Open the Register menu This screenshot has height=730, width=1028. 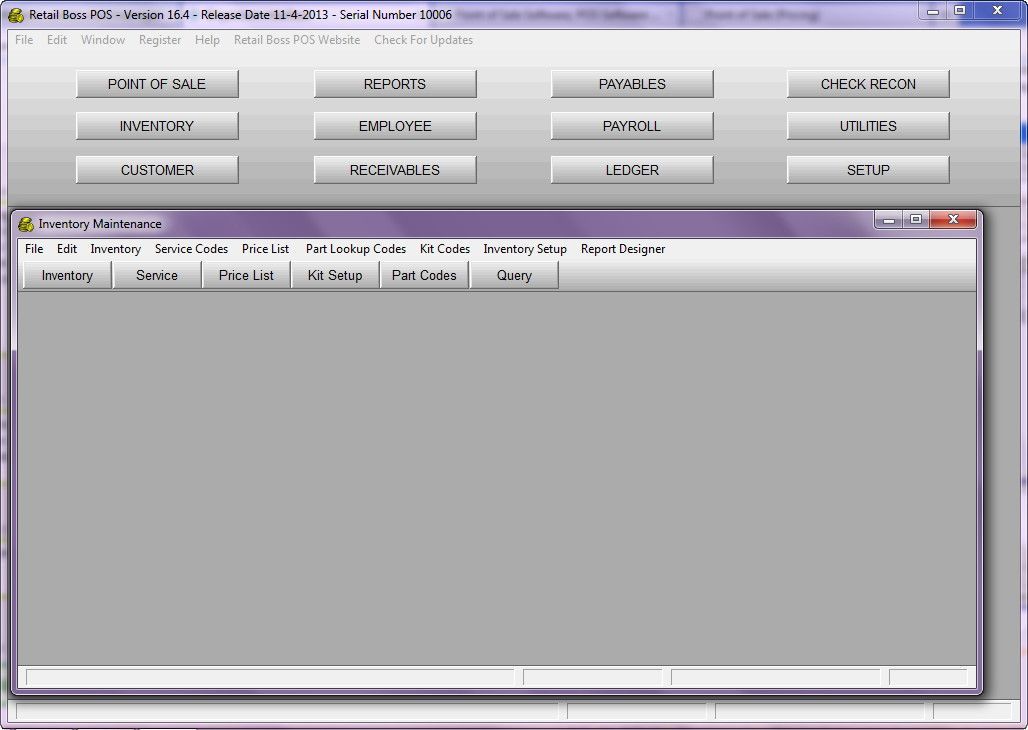[160, 40]
